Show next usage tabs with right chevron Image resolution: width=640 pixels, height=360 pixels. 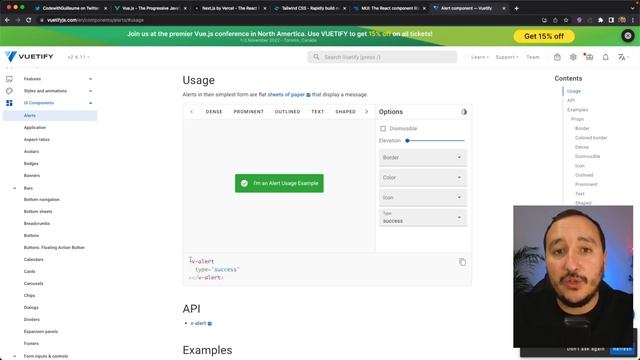pos(367,111)
